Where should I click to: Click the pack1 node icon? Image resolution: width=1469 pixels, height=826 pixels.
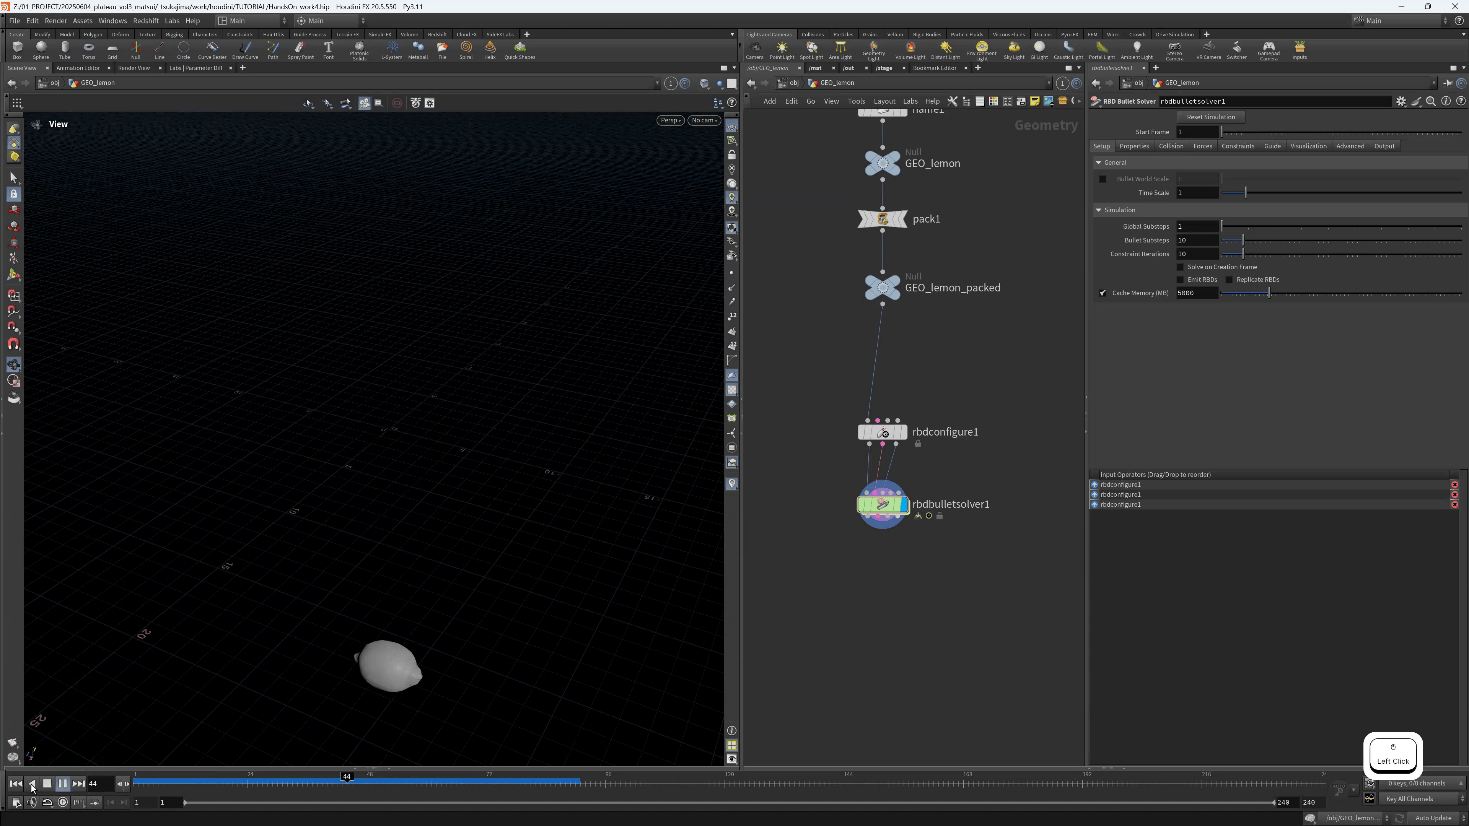882,219
